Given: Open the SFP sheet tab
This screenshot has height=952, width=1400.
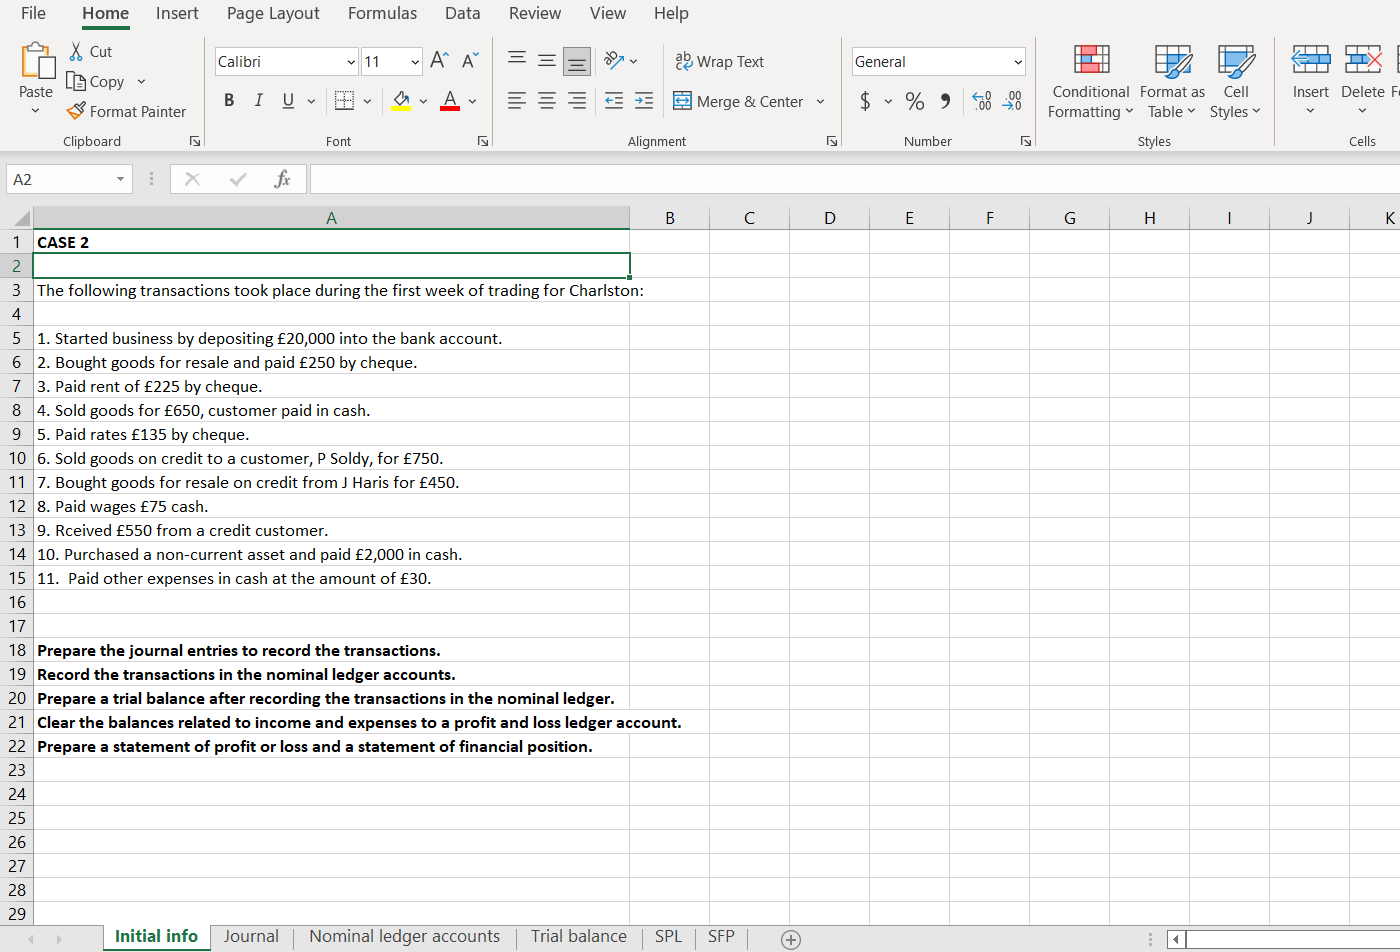Looking at the screenshot, I should [x=721, y=937].
